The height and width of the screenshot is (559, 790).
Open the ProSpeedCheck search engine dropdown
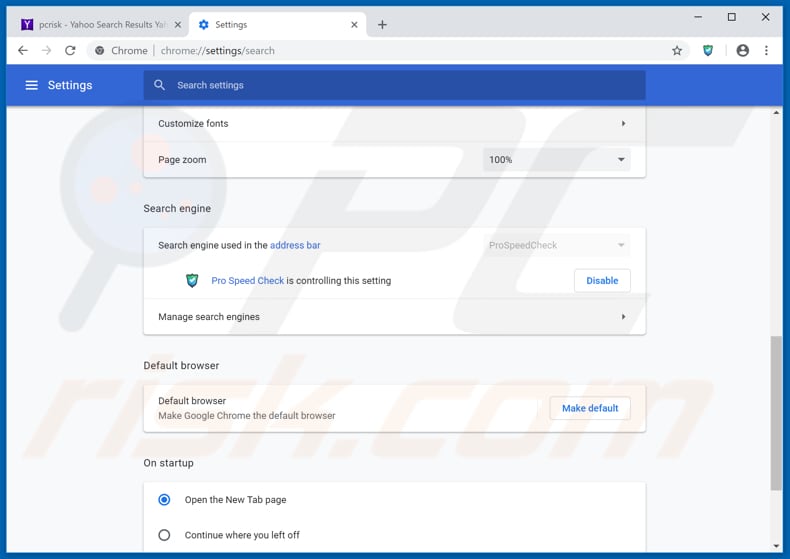pos(556,245)
